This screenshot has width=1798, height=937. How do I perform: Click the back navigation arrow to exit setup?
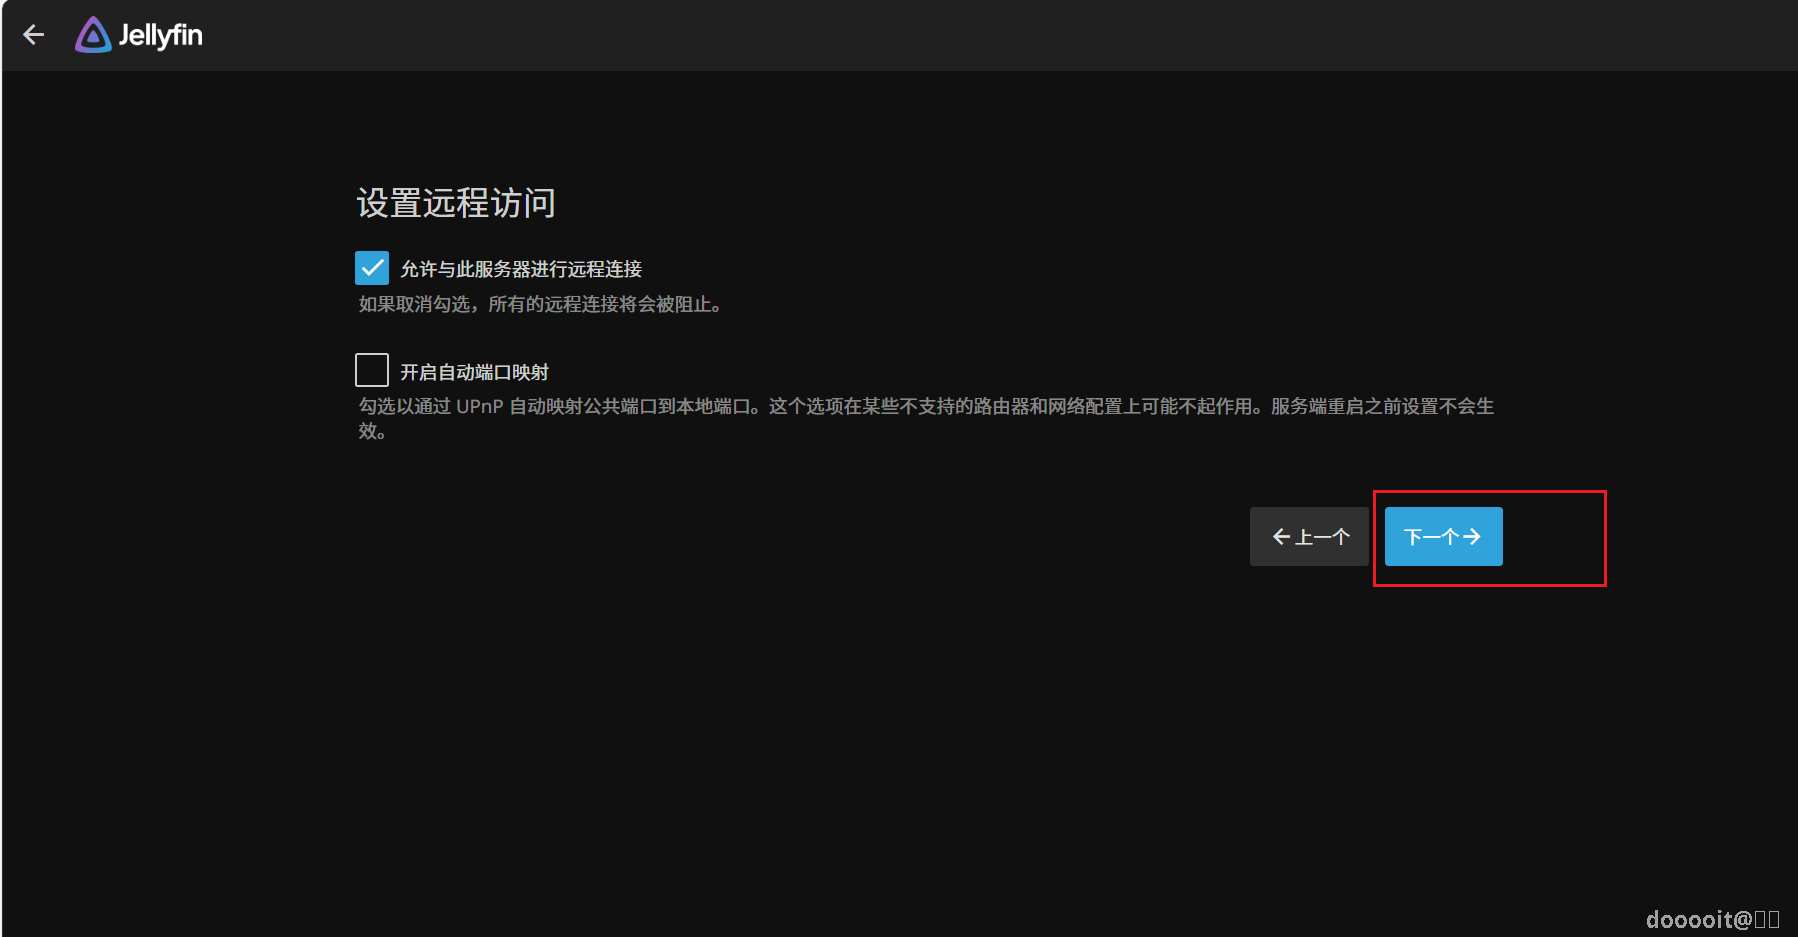pyautogui.click(x=34, y=35)
